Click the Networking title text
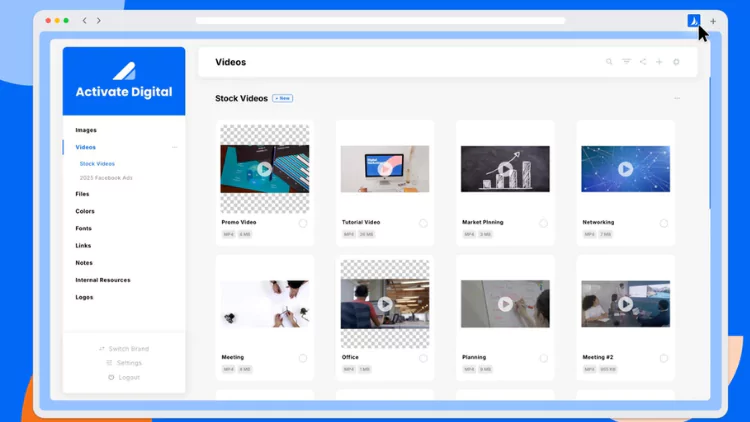The image size is (750, 422). [x=598, y=222]
